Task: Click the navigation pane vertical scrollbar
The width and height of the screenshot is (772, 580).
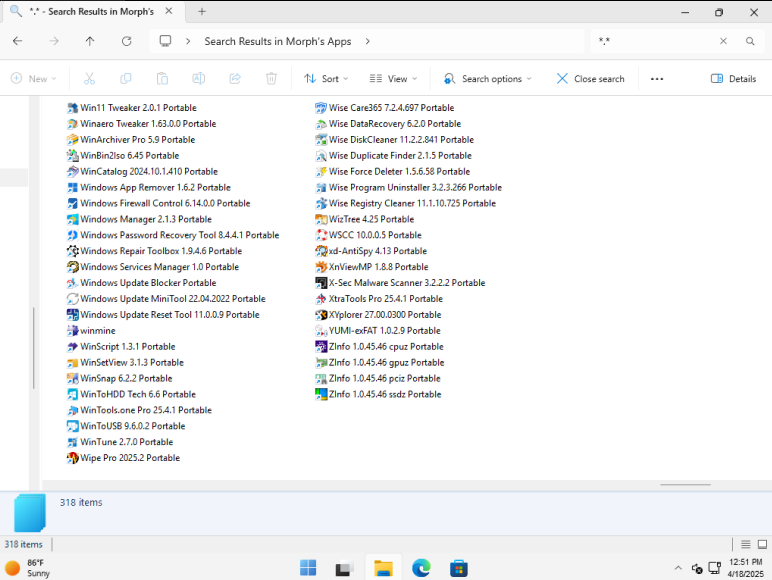Action: point(33,348)
